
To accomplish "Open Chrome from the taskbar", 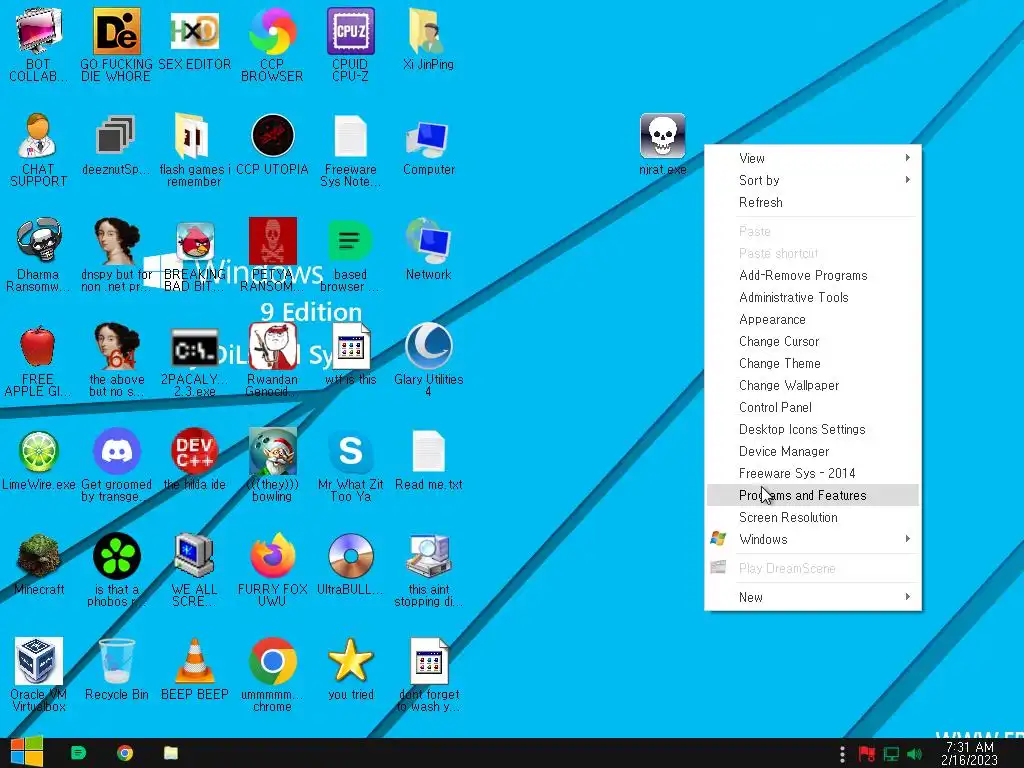I will coord(125,753).
